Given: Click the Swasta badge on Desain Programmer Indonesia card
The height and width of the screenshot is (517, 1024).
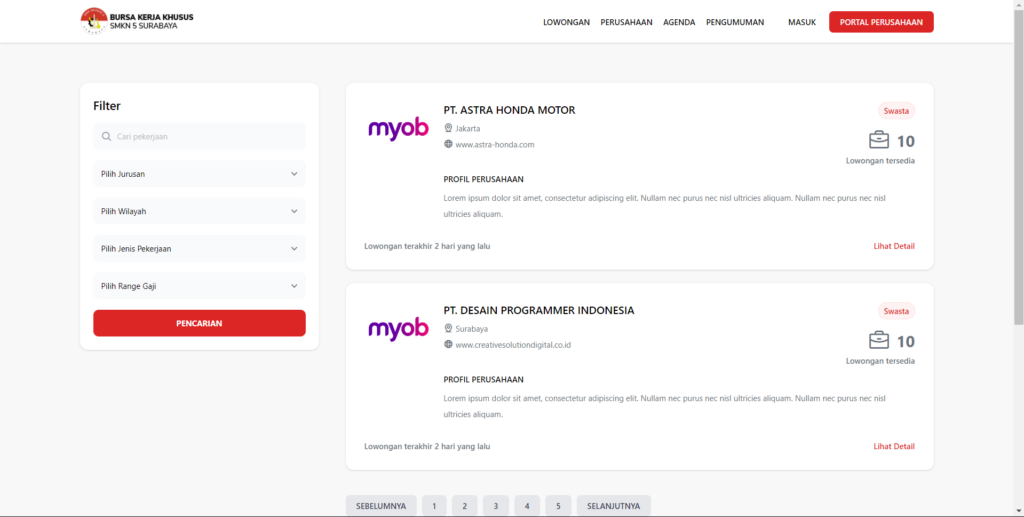Looking at the screenshot, I should (x=896, y=311).
